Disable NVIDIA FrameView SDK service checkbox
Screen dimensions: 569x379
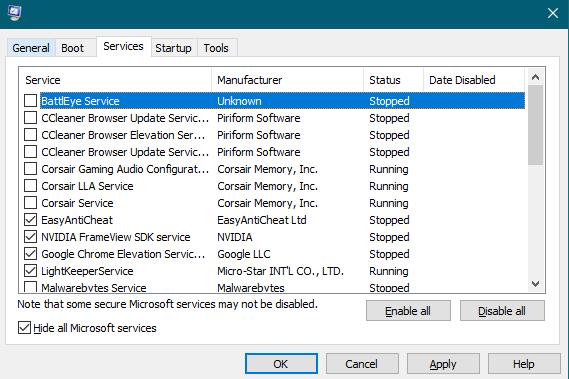(30, 237)
